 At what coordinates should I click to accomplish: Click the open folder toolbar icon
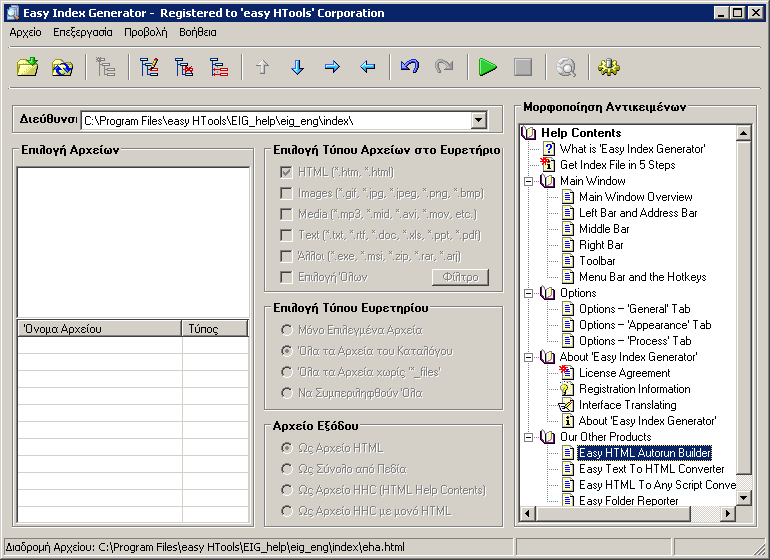click(x=28, y=67)
